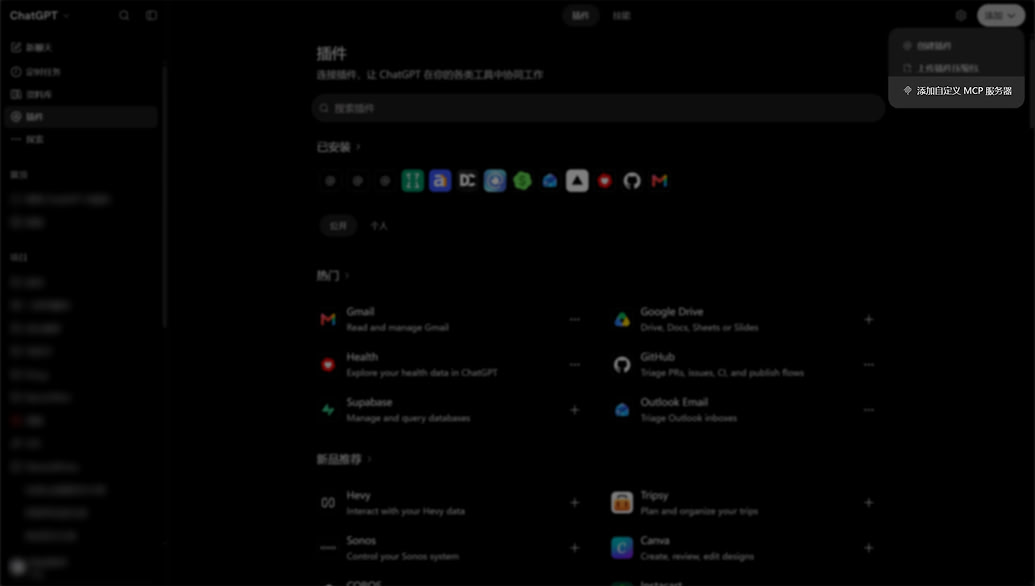Open the red Health icon in installed row
Image resolution: width=1035 pixels, height=586 pixels.
[x=605, y=181]
